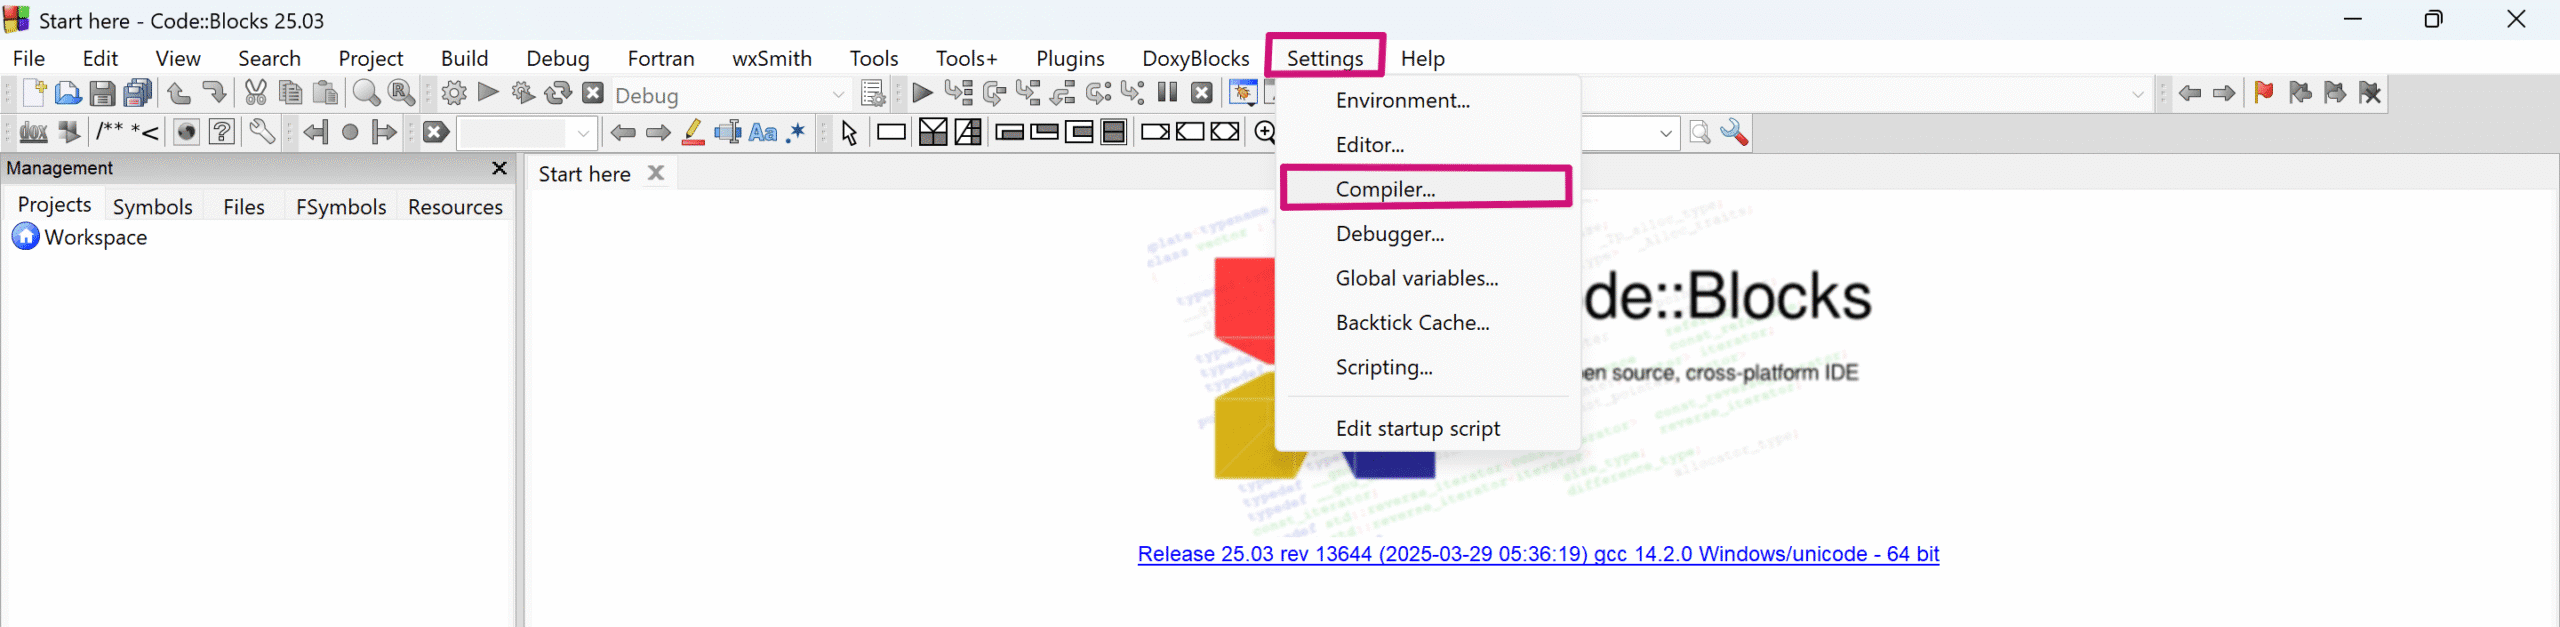The width and height of the screenshot is (2560, 627).
Task: Insert a Doxygen block comment icon
Action: click(x=109, y=131)
